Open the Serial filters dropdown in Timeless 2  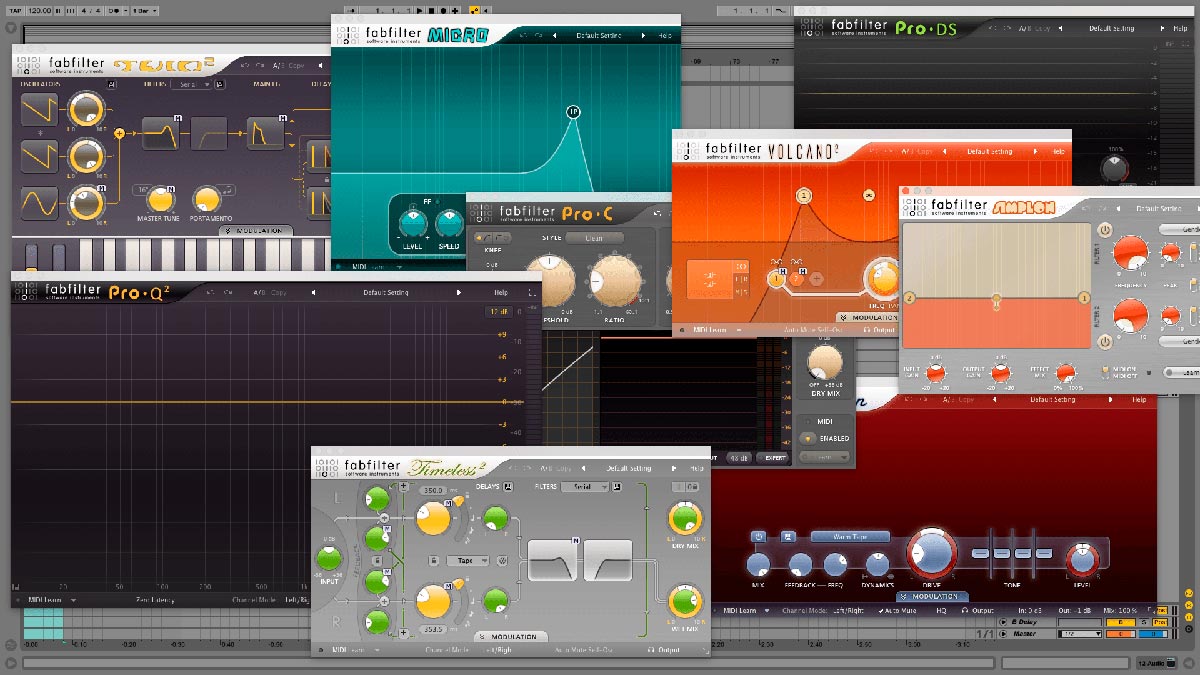pyautogui.click(x=585, y=487)
